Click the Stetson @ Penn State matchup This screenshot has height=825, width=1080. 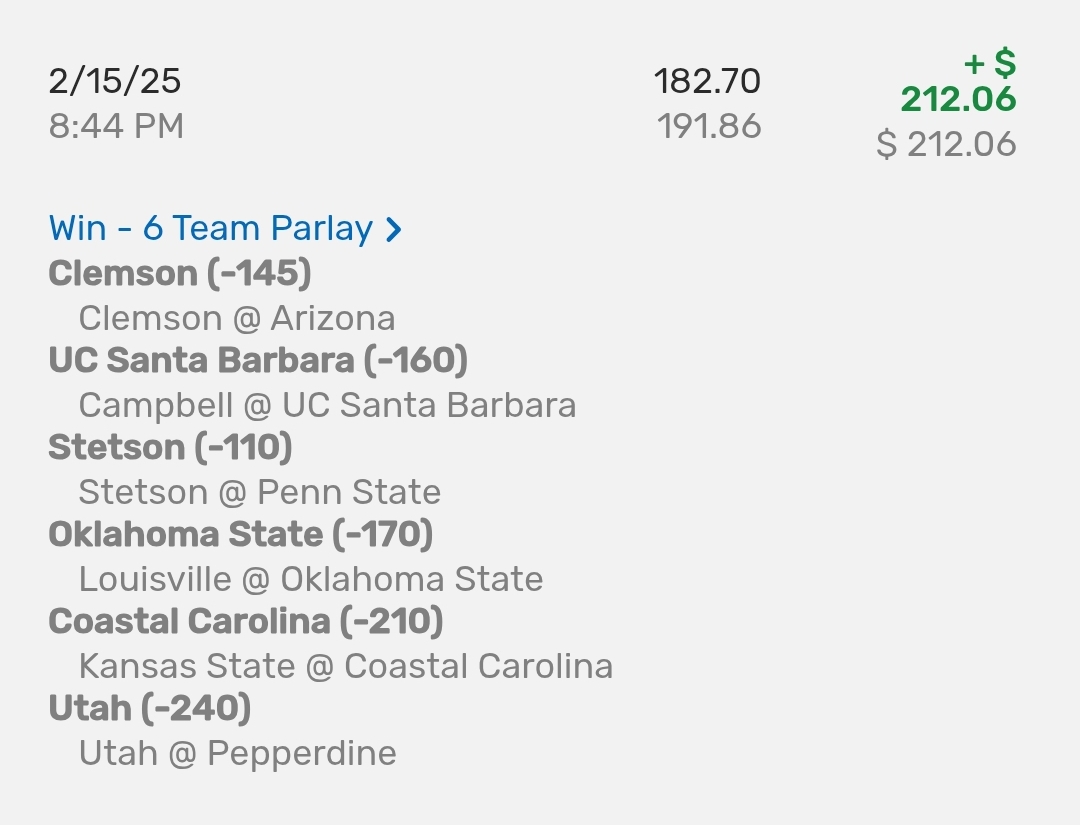point(259,492)
